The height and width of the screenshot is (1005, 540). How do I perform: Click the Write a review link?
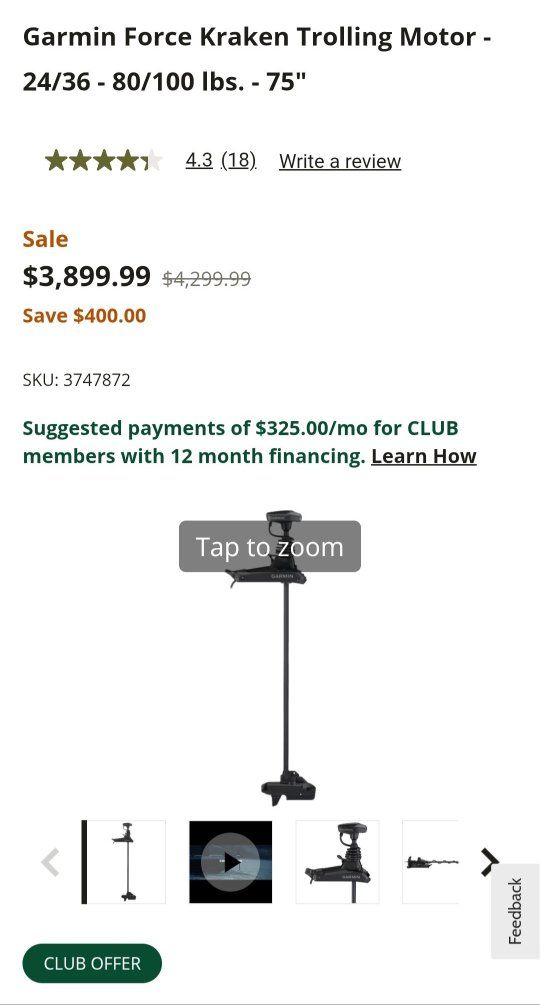pos(340,161)
